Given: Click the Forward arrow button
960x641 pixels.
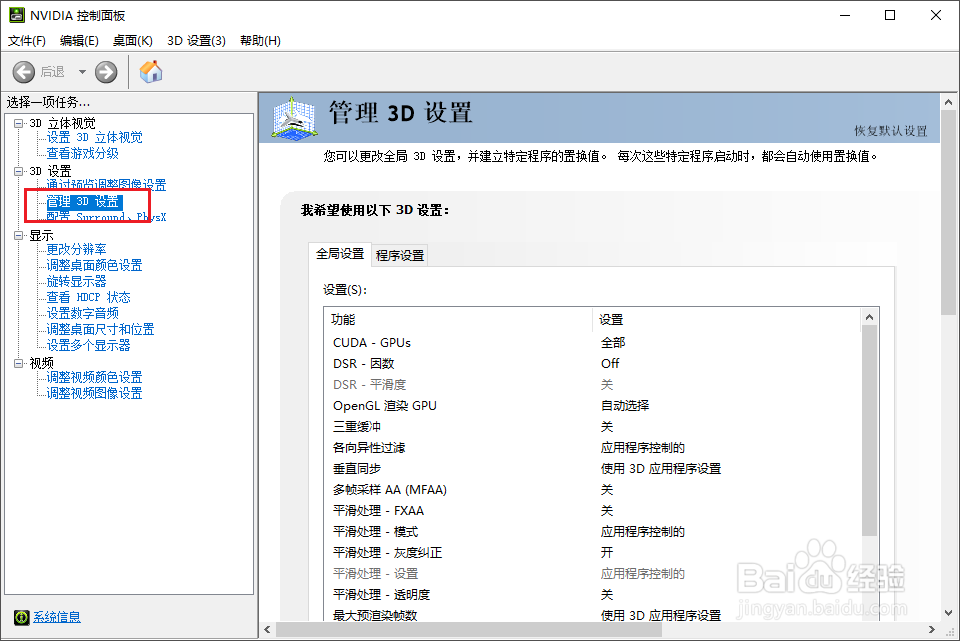Looking at the screenshot, I should (106, 72).
